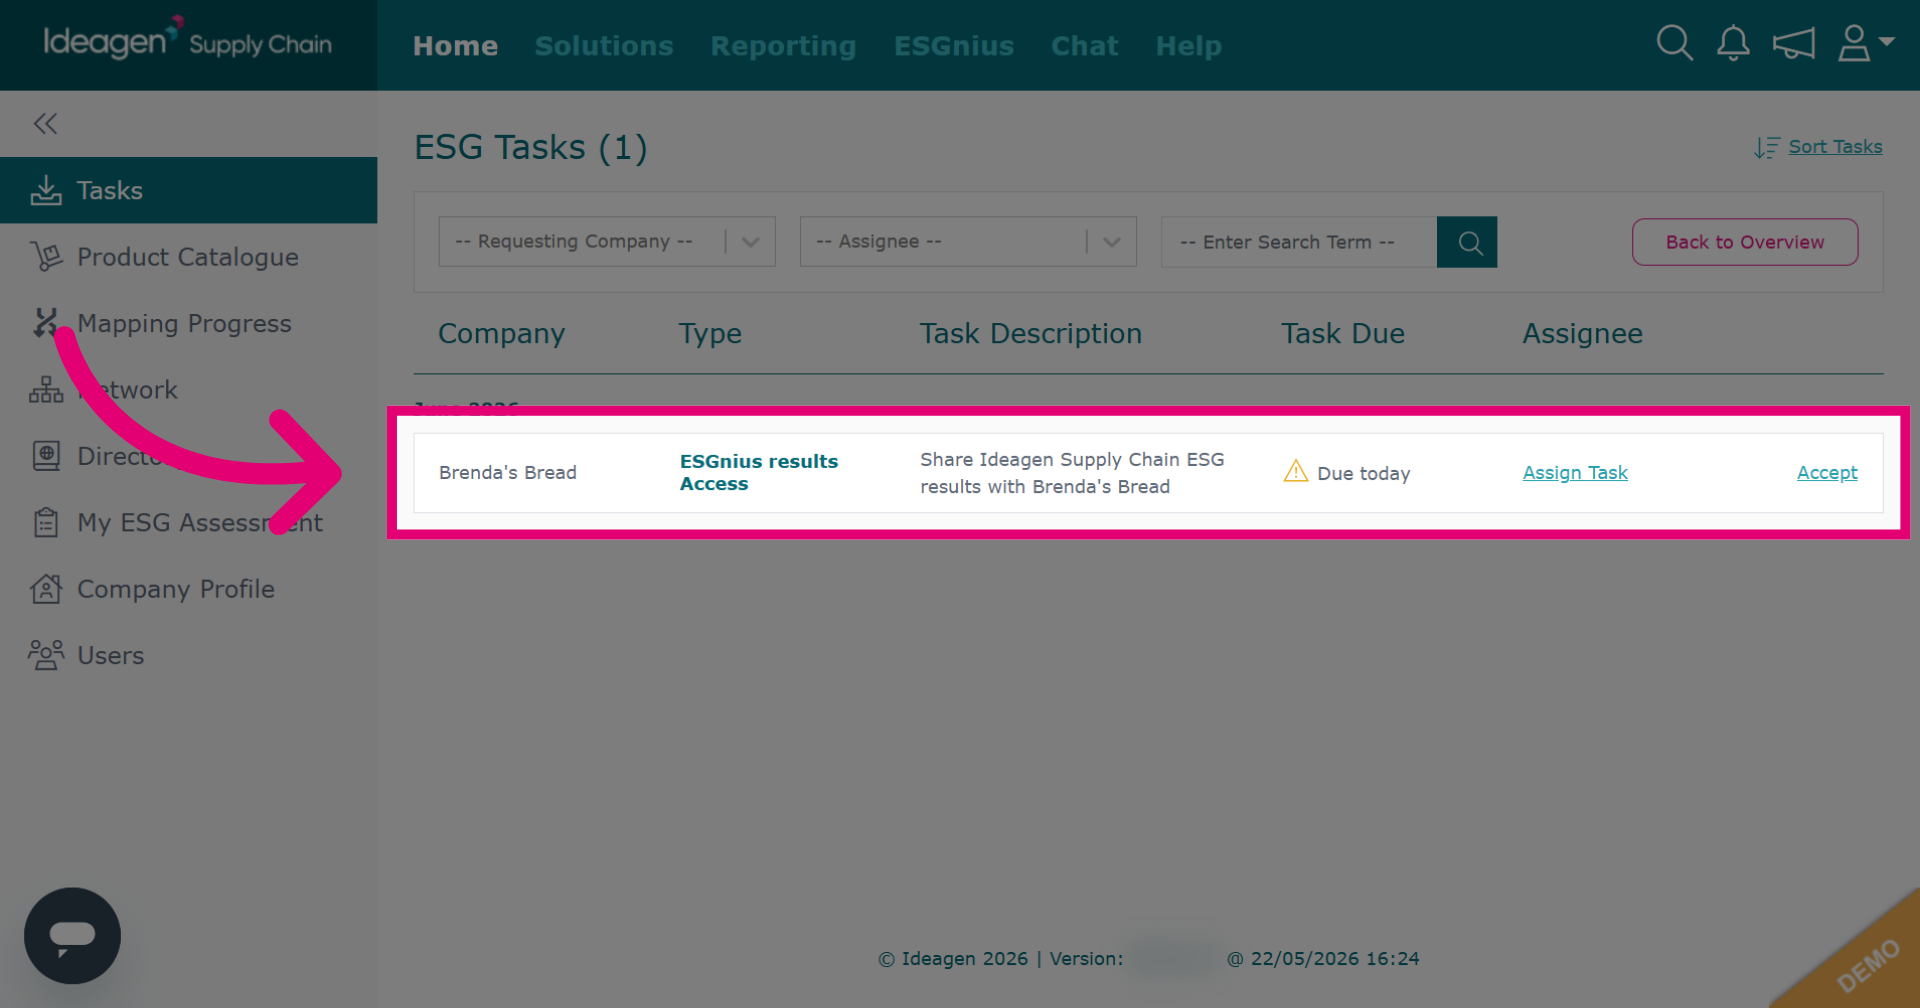
Task: Click the My ESG Assessment clipboard icon
Action: (46, 522)
